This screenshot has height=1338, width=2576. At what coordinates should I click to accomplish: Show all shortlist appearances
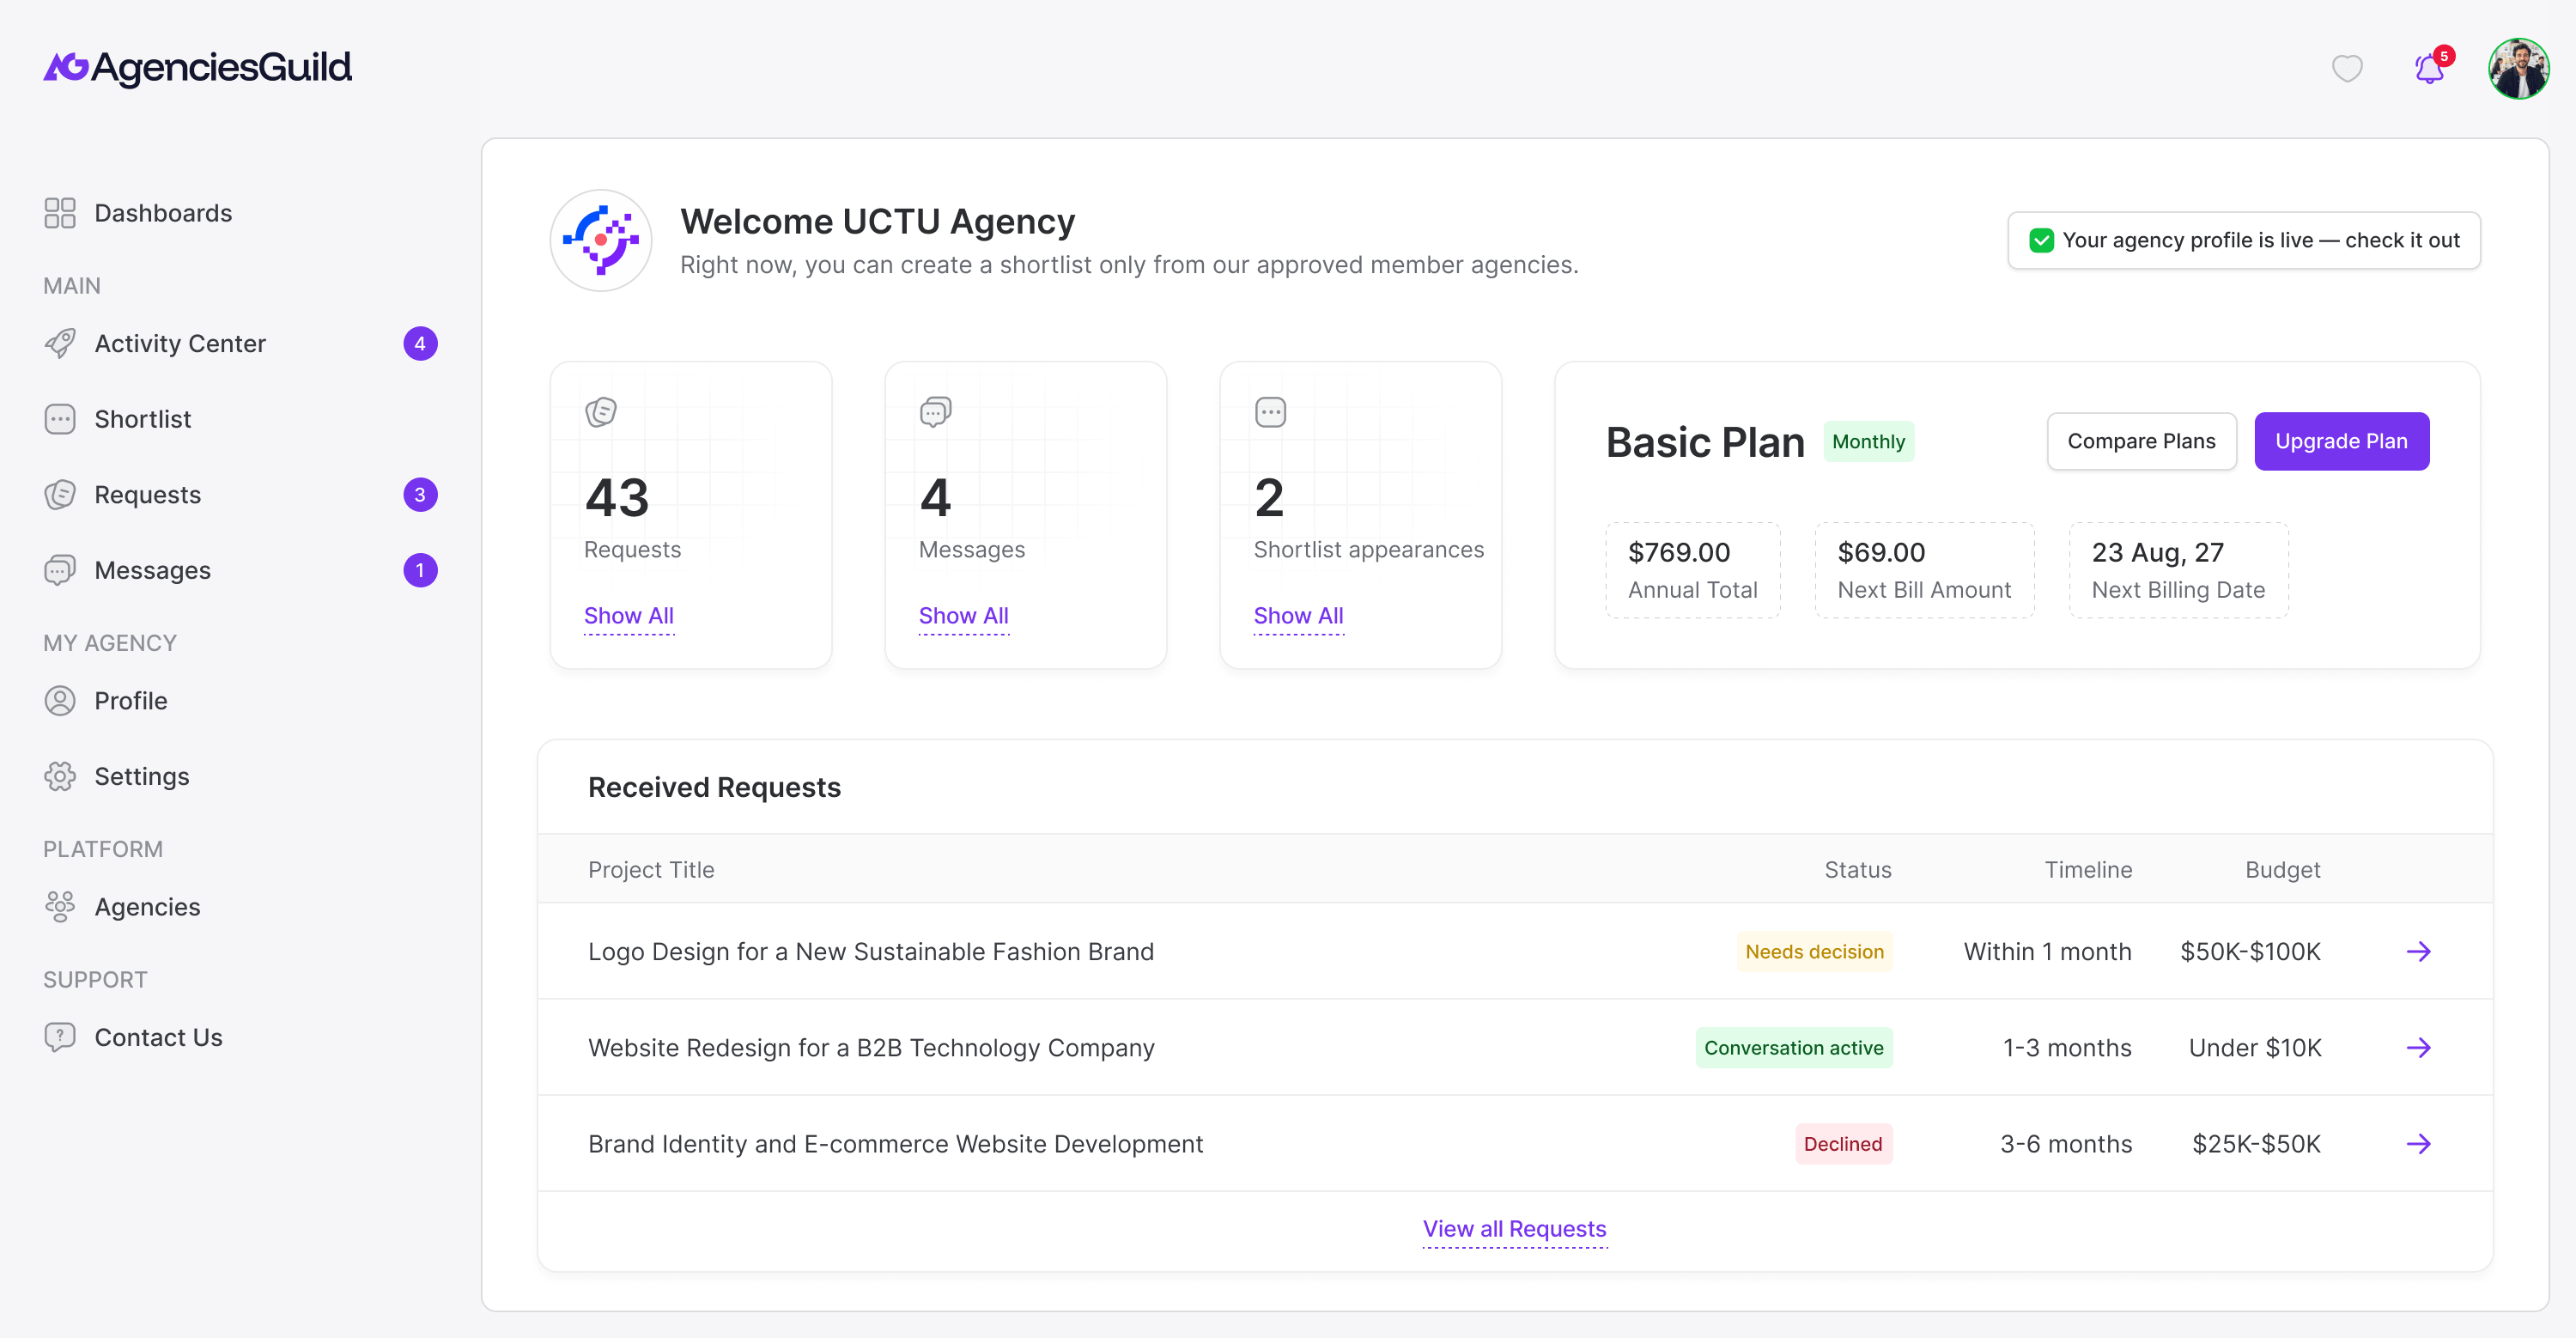pos(1298,616)
